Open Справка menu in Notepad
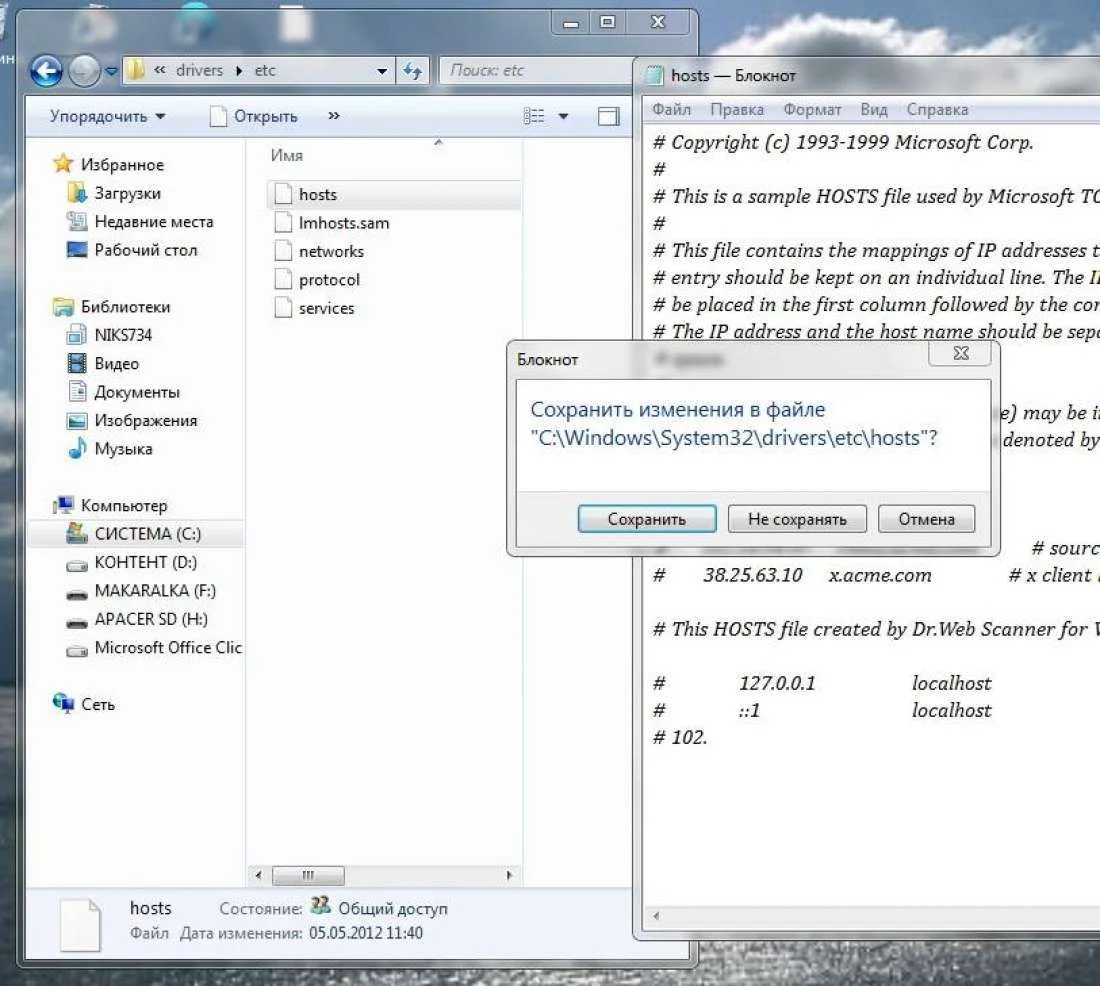The image size is (1100, 986). click(x=937, y=109)
